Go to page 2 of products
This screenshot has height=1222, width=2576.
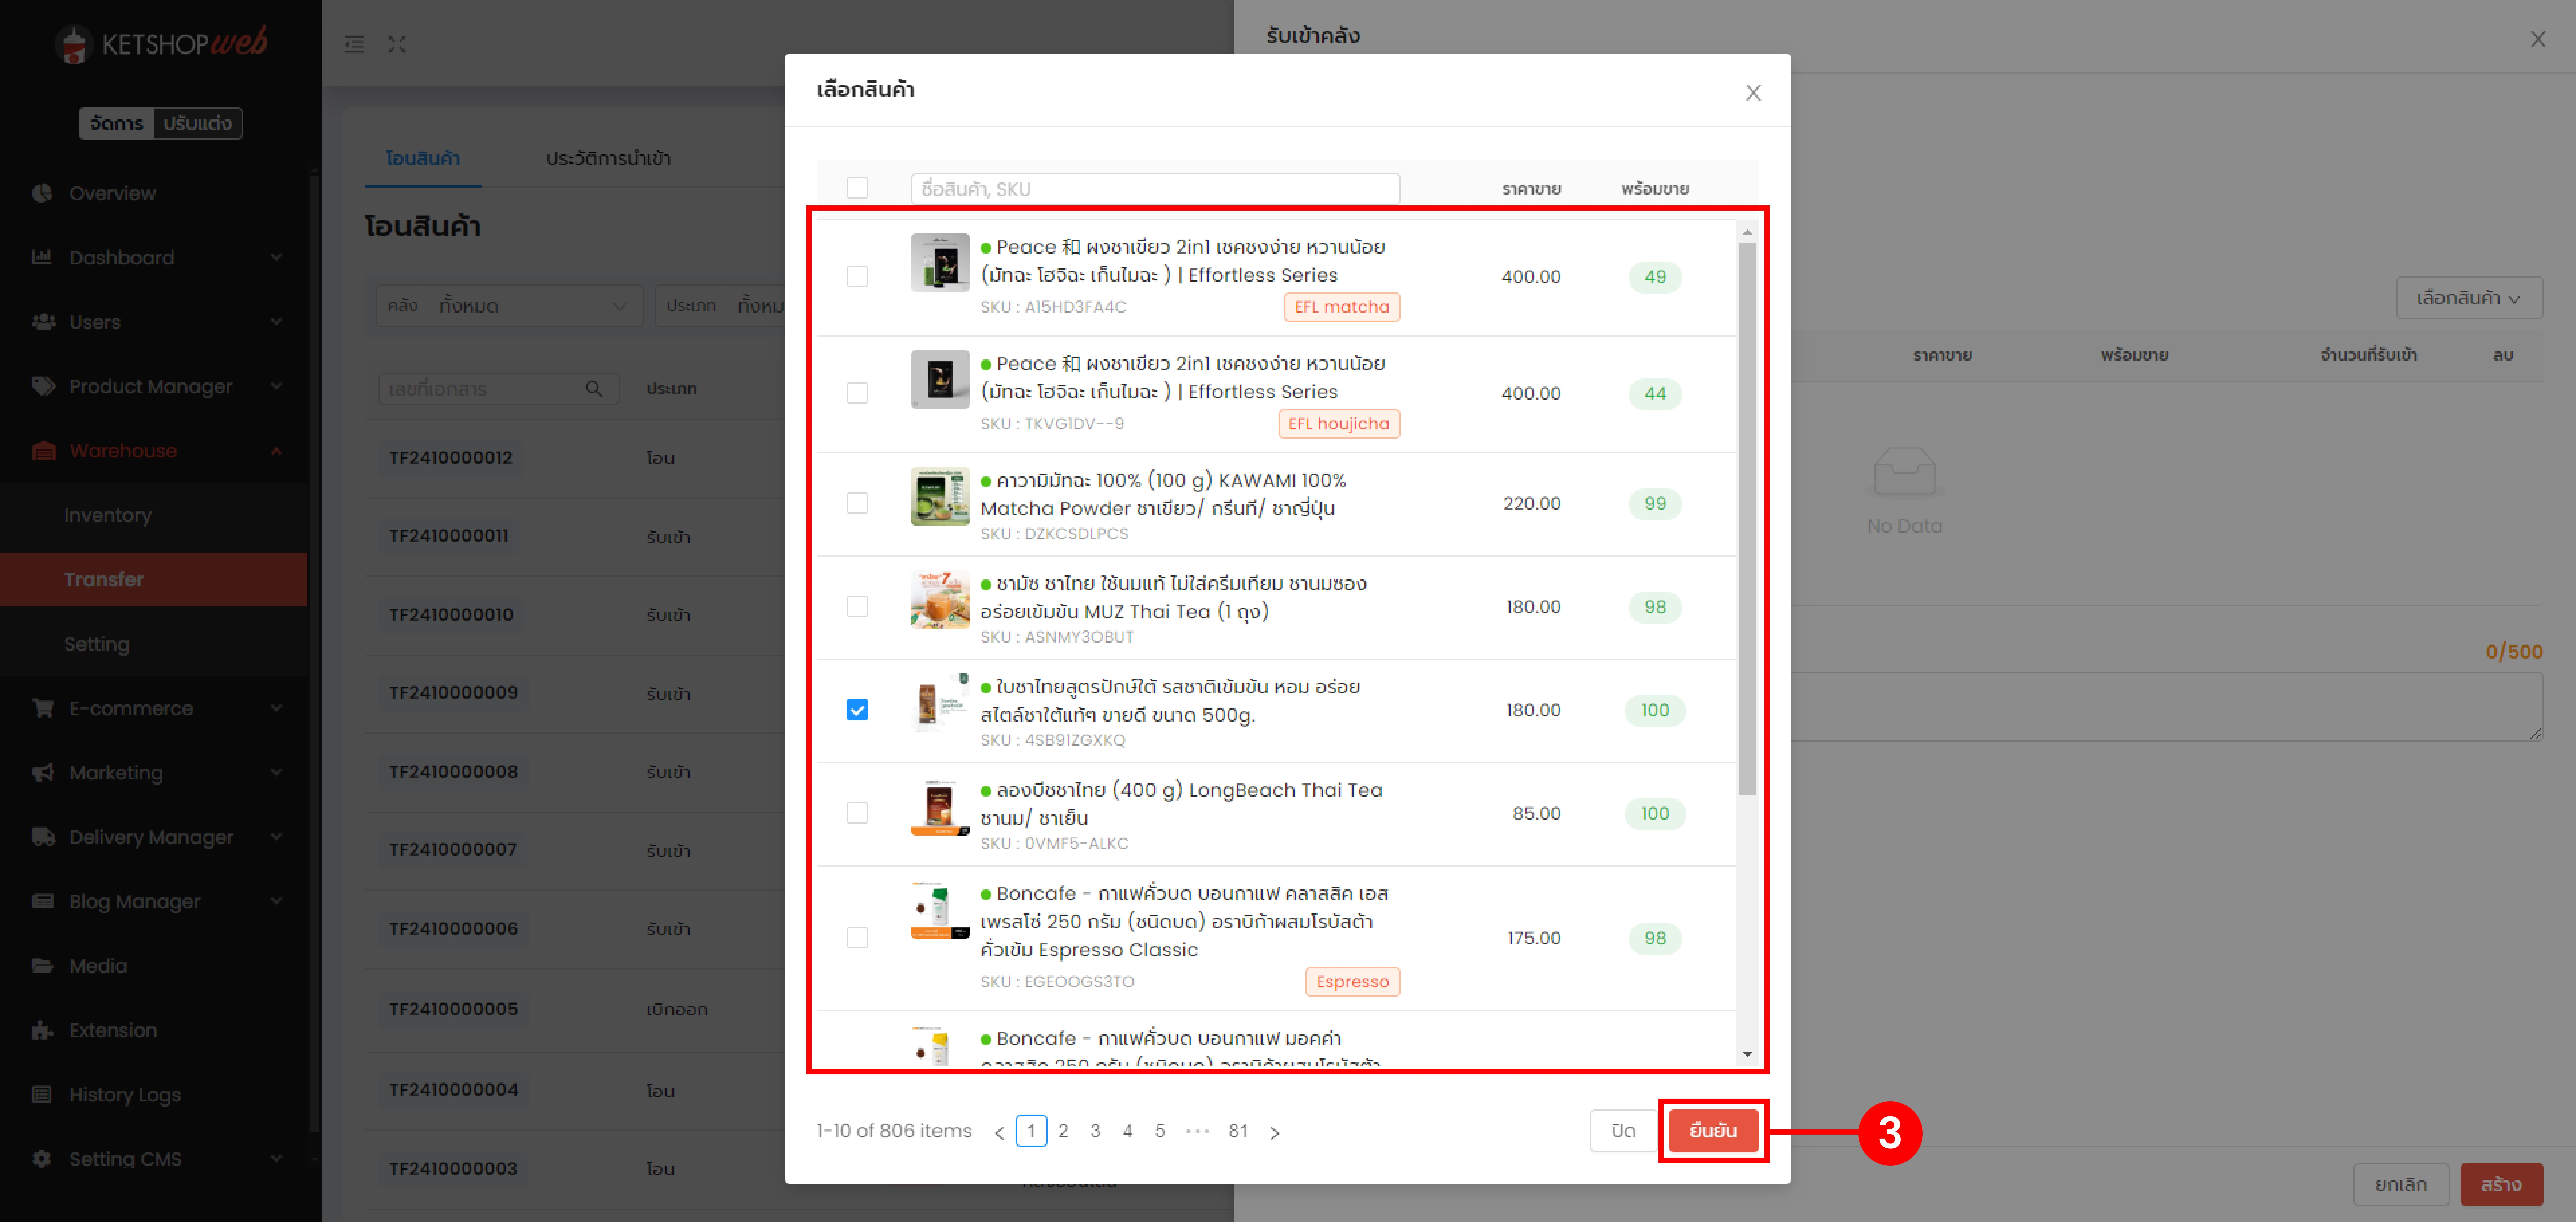tap(1063, 1131)
